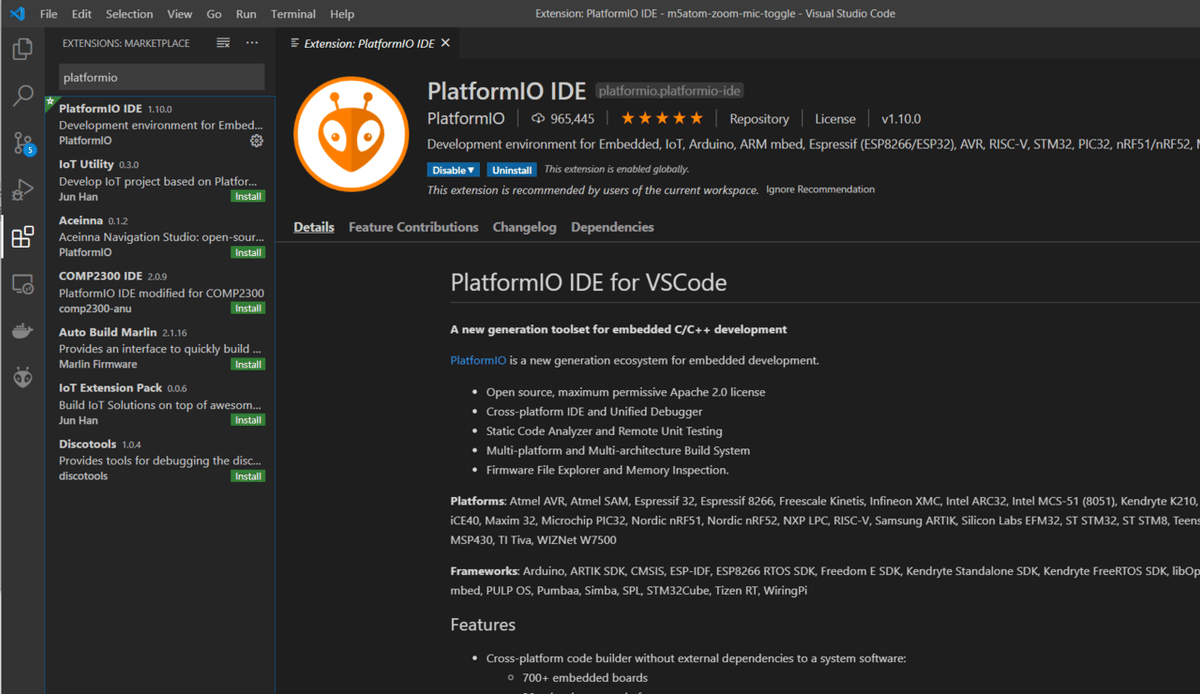Viewport: 1200px width, 694px height.
Task: Open the License link
Action: (x=835, y=119)
